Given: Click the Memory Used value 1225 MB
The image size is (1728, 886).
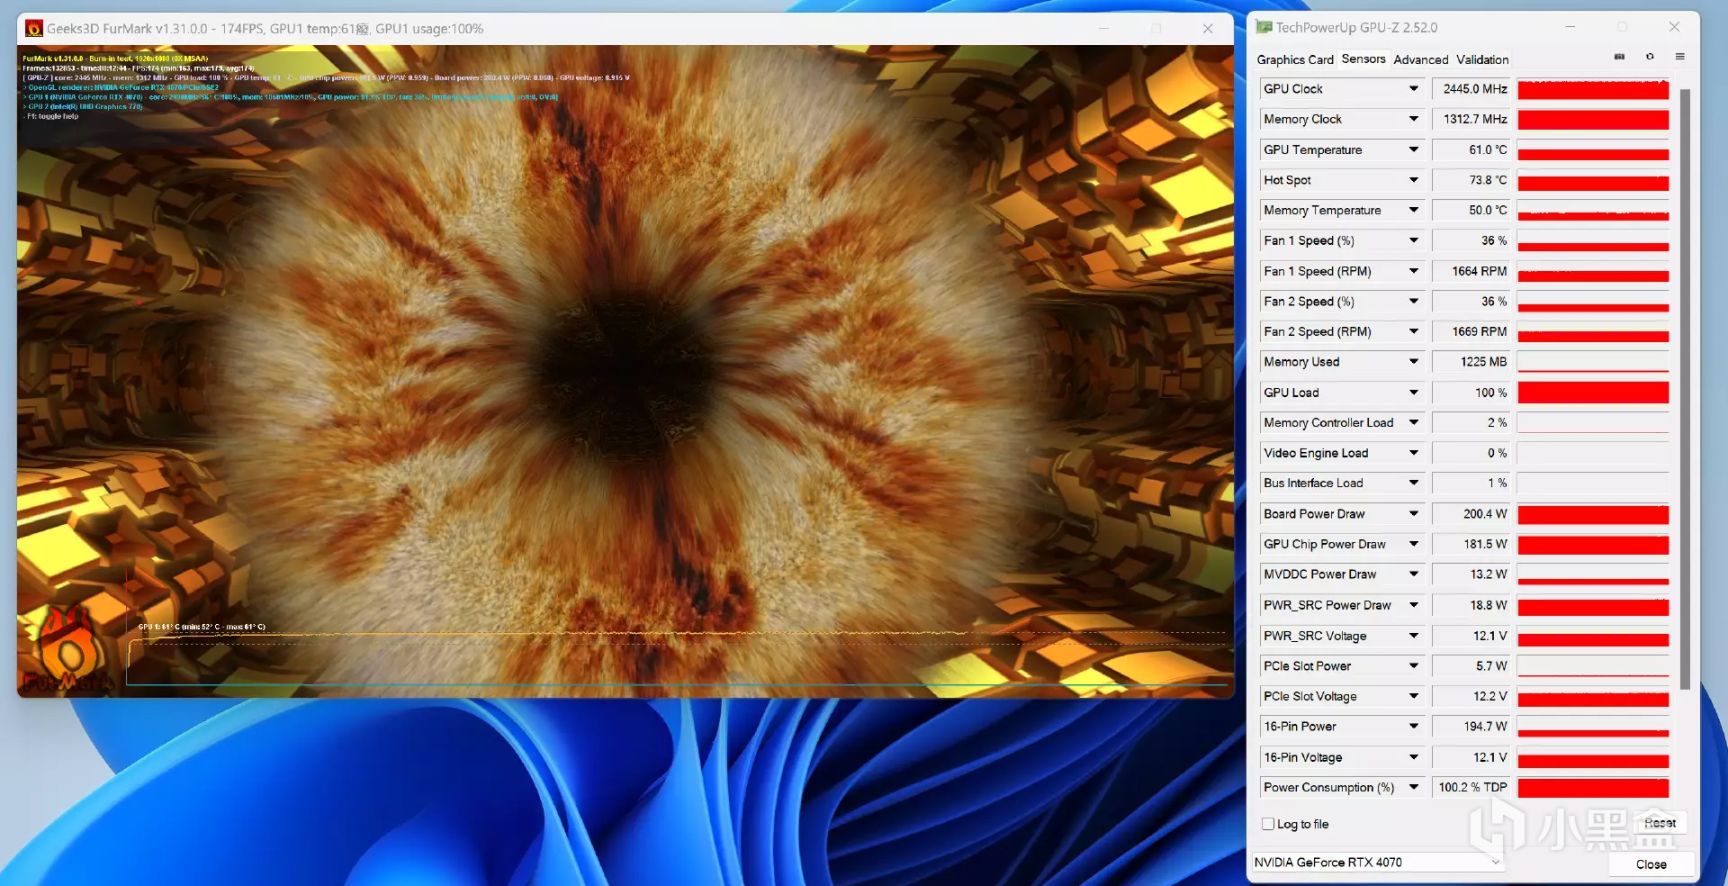Looking at the screenshot, I should click(1471, 362).
